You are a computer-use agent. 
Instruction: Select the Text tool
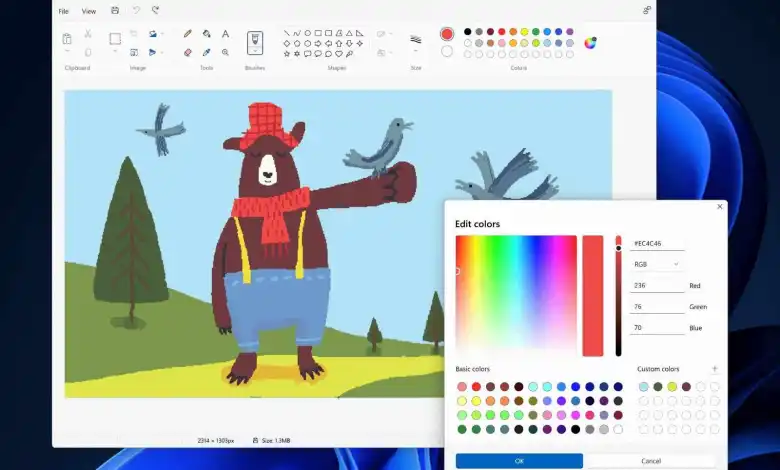pos(225,34)
